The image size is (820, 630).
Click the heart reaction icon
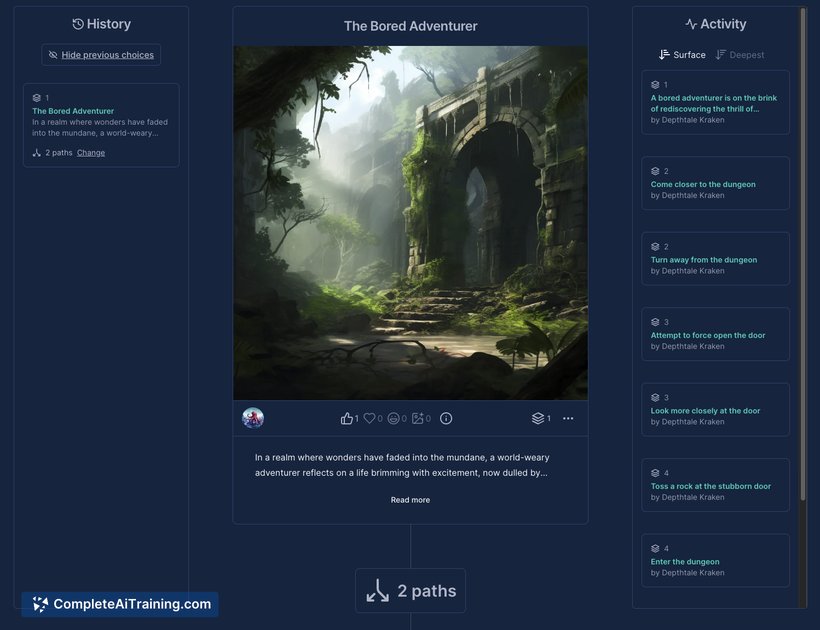(x=369, y=418)
